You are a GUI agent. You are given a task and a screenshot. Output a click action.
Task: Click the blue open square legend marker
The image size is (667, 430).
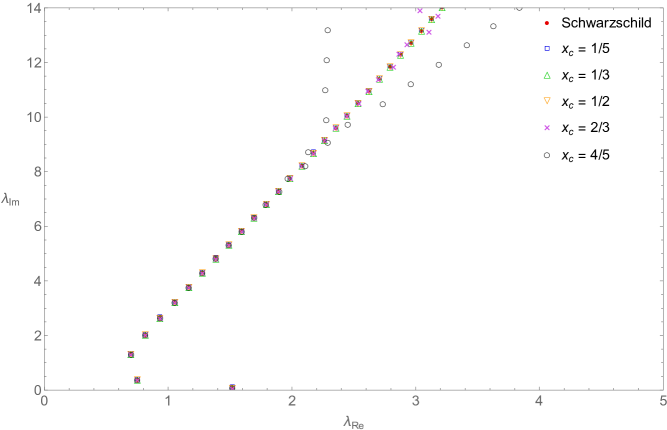pos(546,48)
